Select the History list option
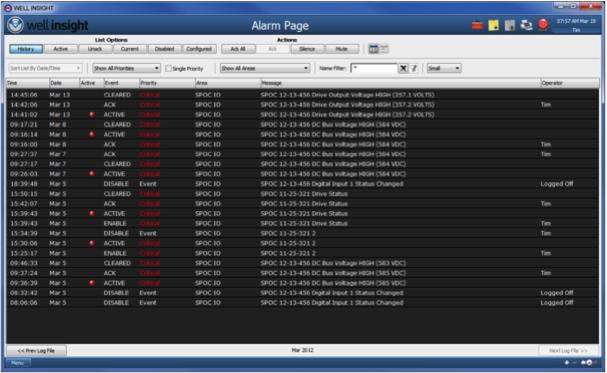This screenshot has width=607, height=373. (x=26, y=49)
